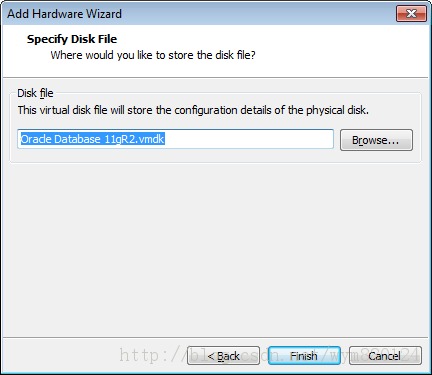Close the Add Hardware Wizard window
The width and height of the screenshot is (432, 375).
[411, 14]
